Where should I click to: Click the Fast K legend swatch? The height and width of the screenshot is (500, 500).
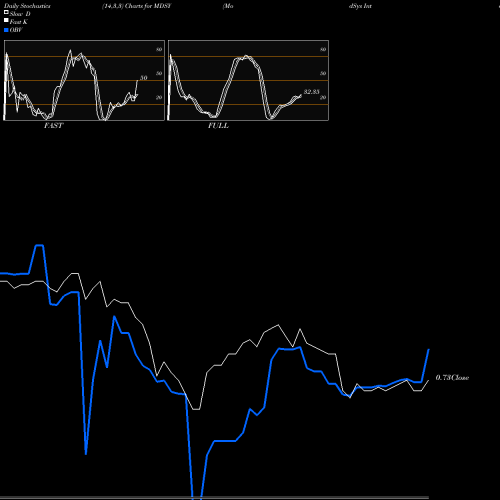6,21
